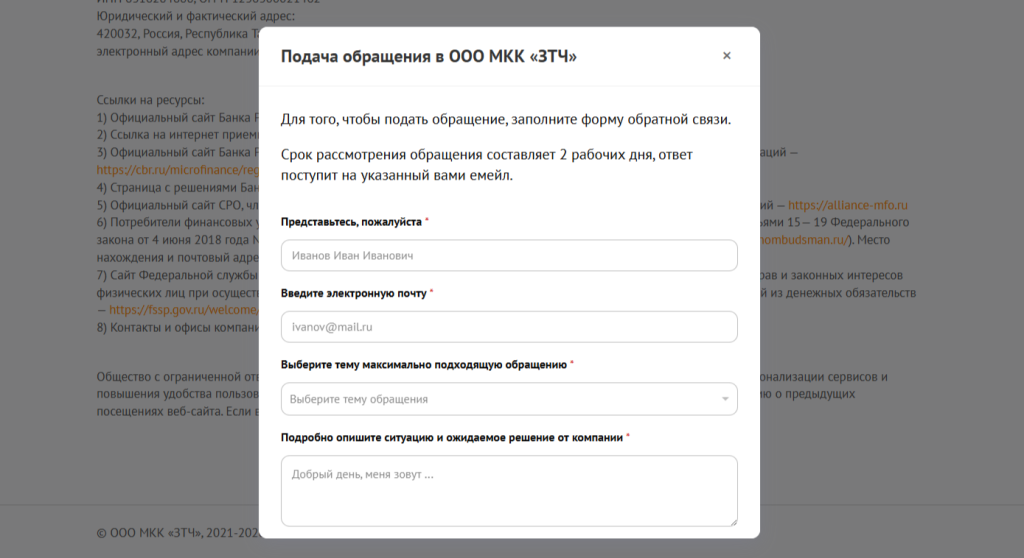This screenshot has height=558, width=1024.
Task: Open the cbr.ru/microfinance link
Action: pos(178,170)
